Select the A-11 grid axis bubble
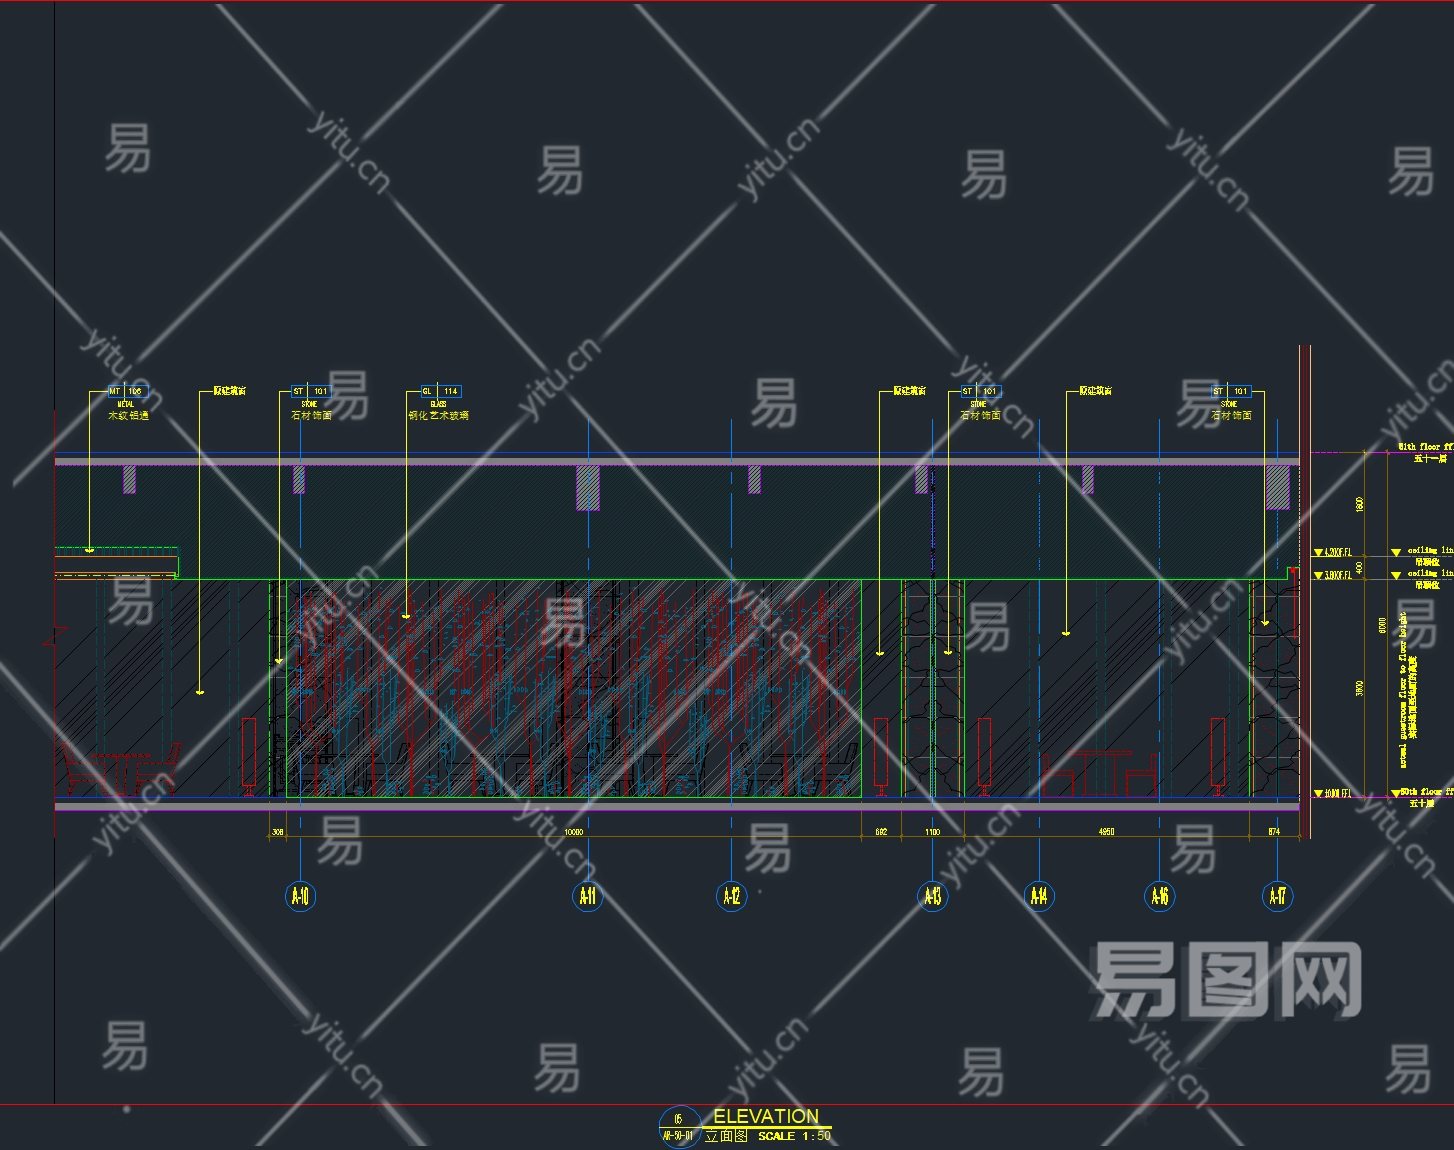Viewport: 1454px width, 1150px height. [x=588, y=896]
